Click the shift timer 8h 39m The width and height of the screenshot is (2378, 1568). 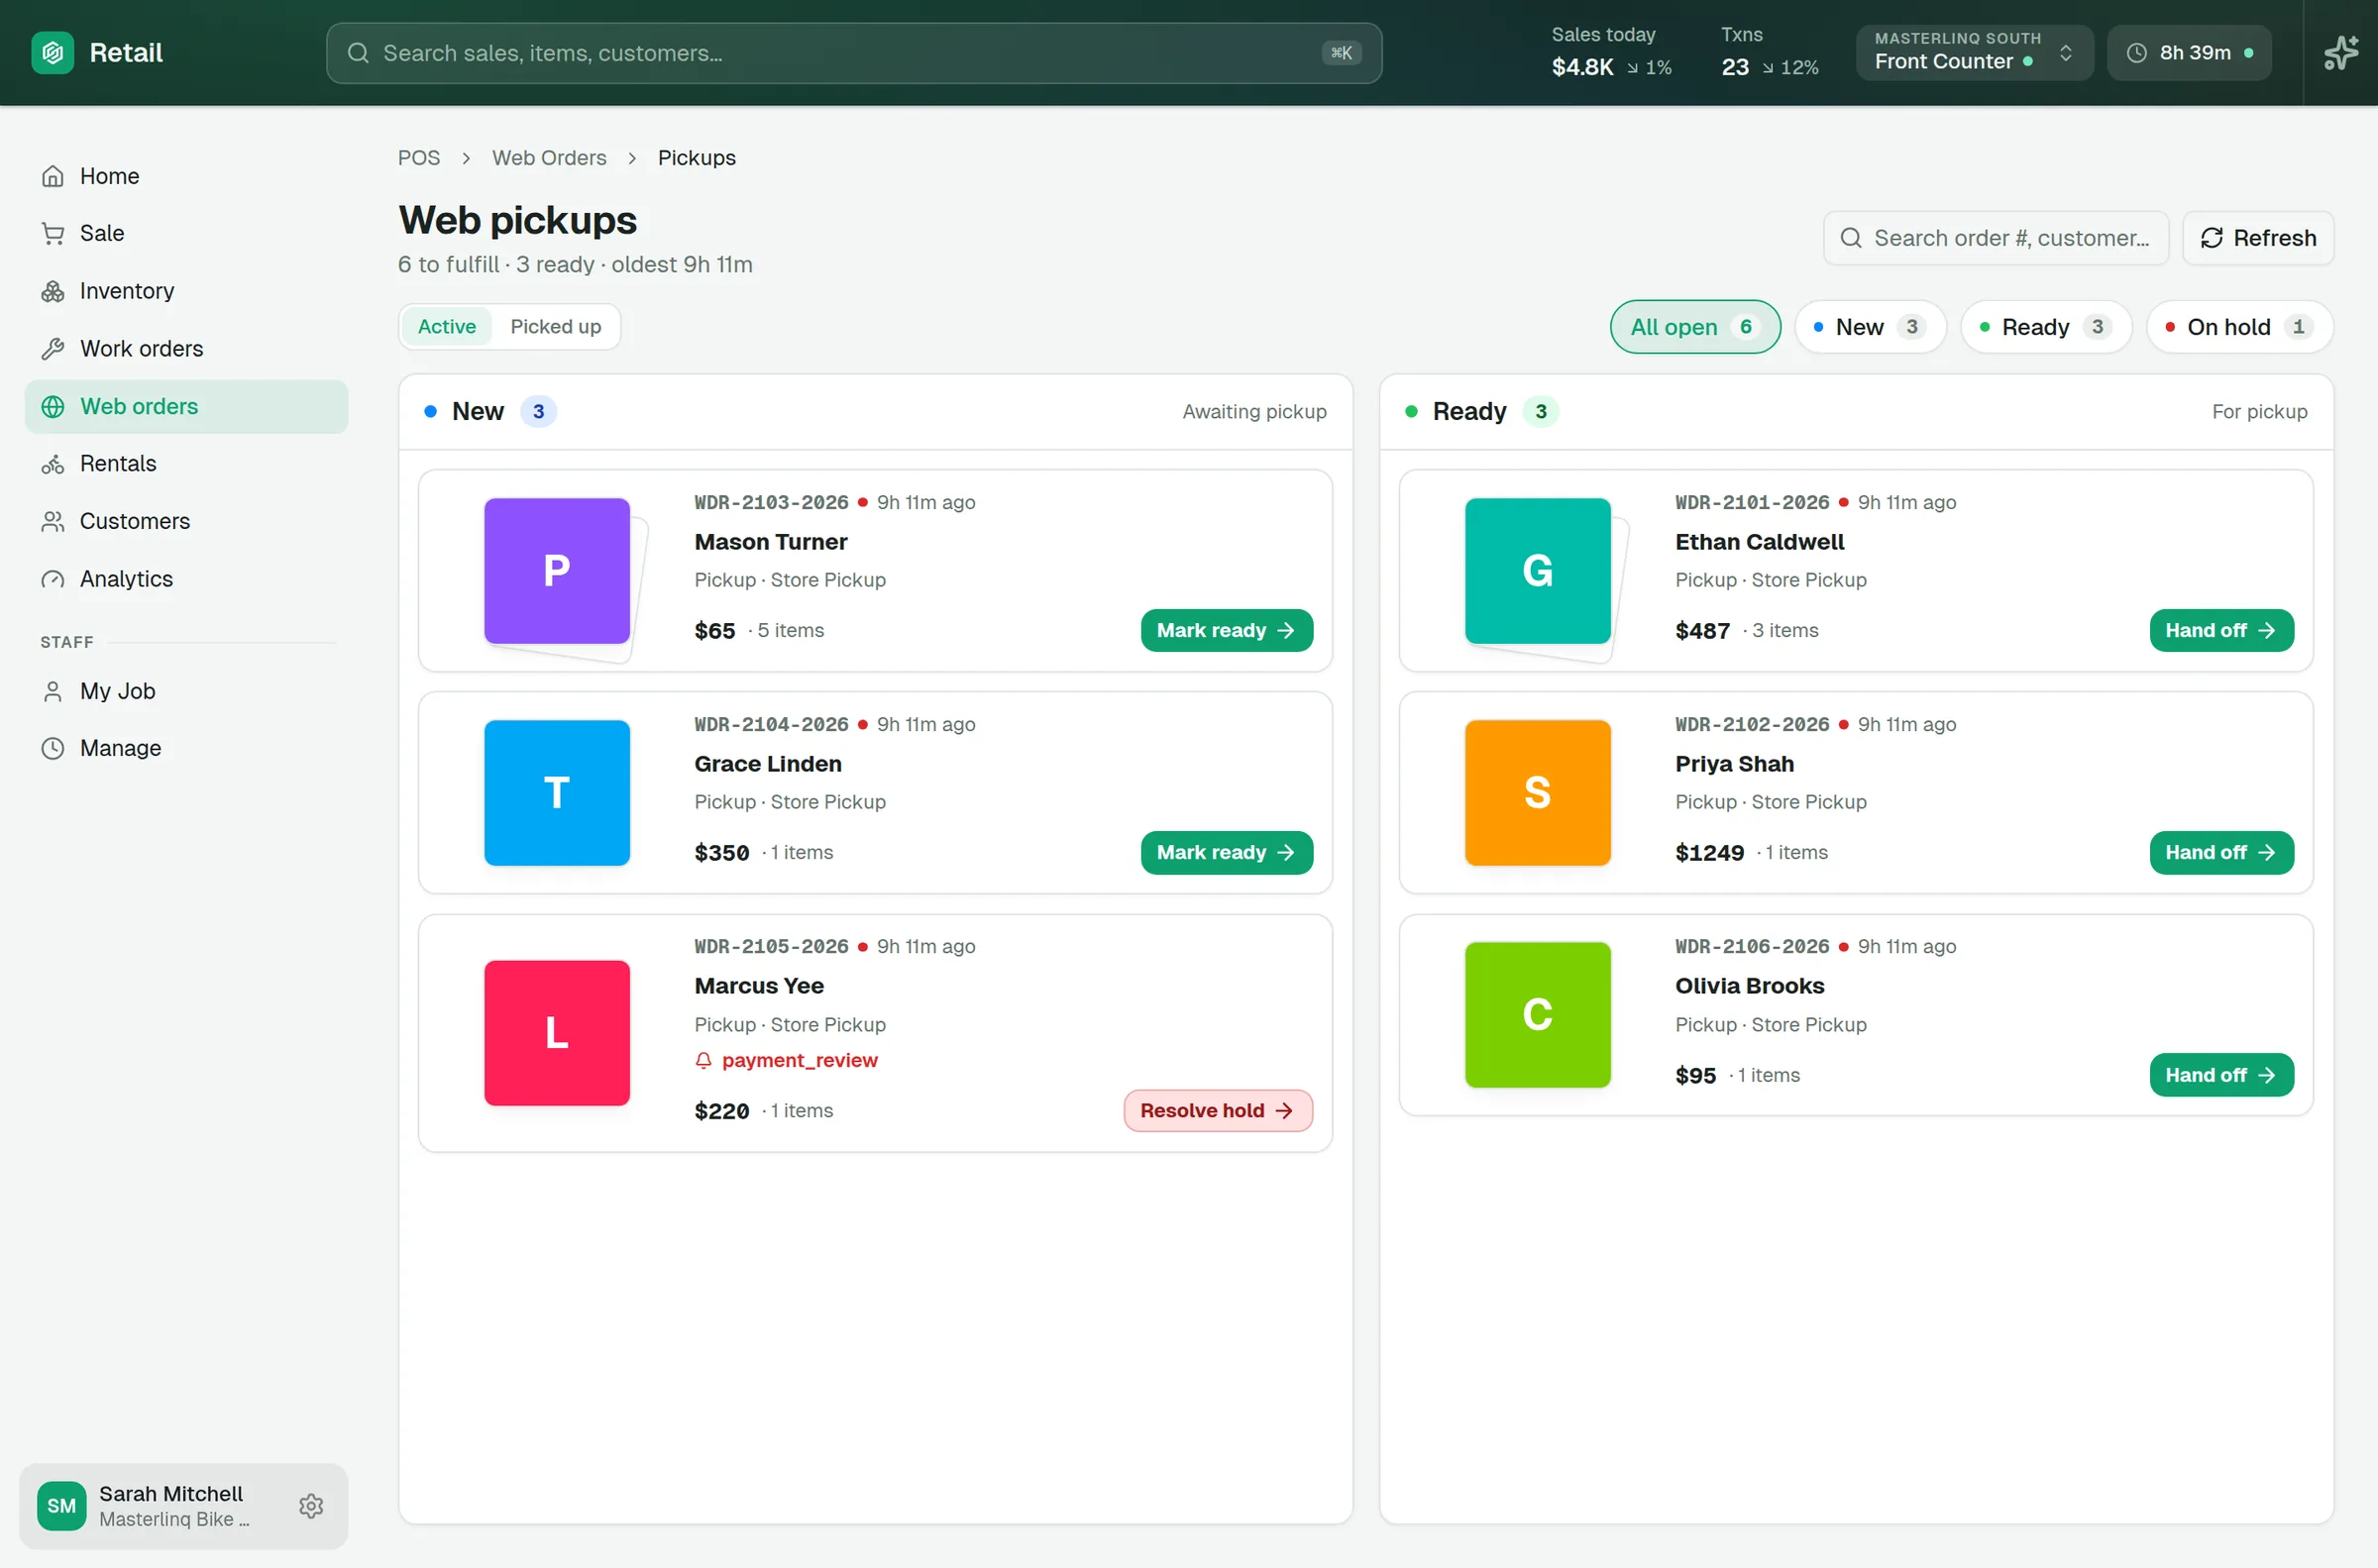click(x=2188, y=52)
